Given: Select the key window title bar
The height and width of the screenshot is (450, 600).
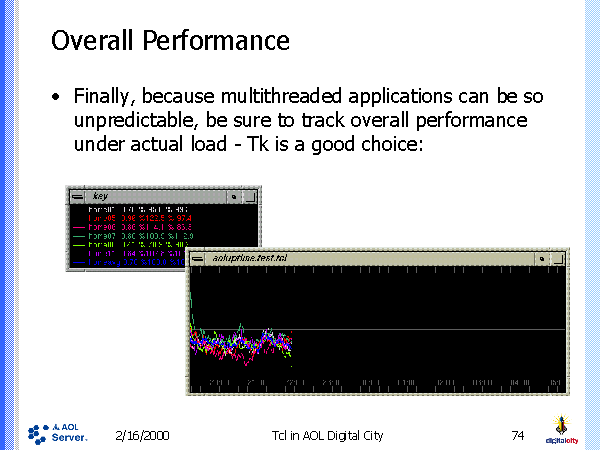Looking at the screenshot, I should (x=156, y=197).
